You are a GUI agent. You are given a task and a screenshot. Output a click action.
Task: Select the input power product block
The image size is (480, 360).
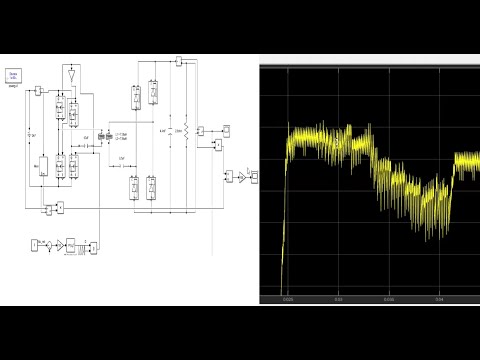pos(60,207)
